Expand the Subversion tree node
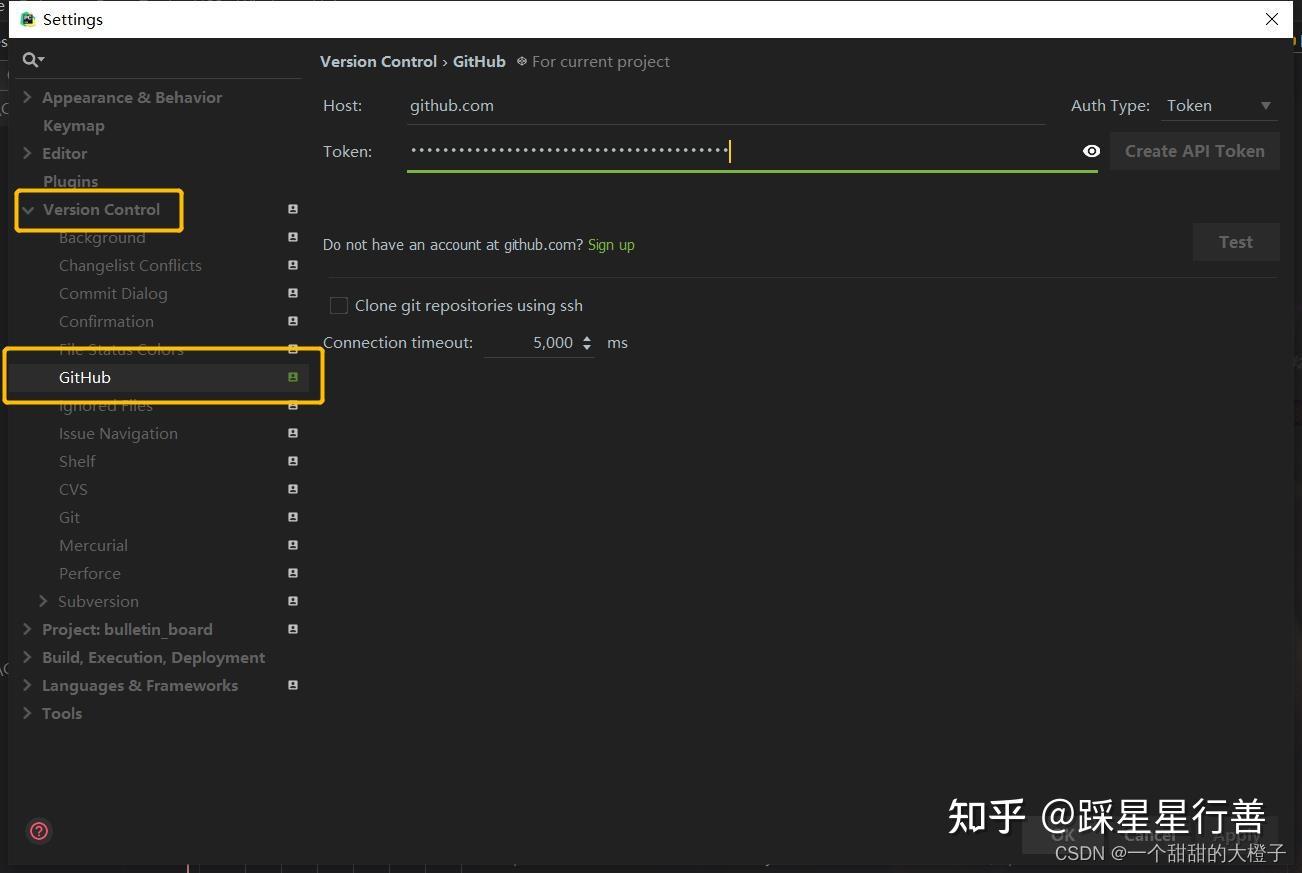Screen dimensions: 1302x873 click(43, 601)
